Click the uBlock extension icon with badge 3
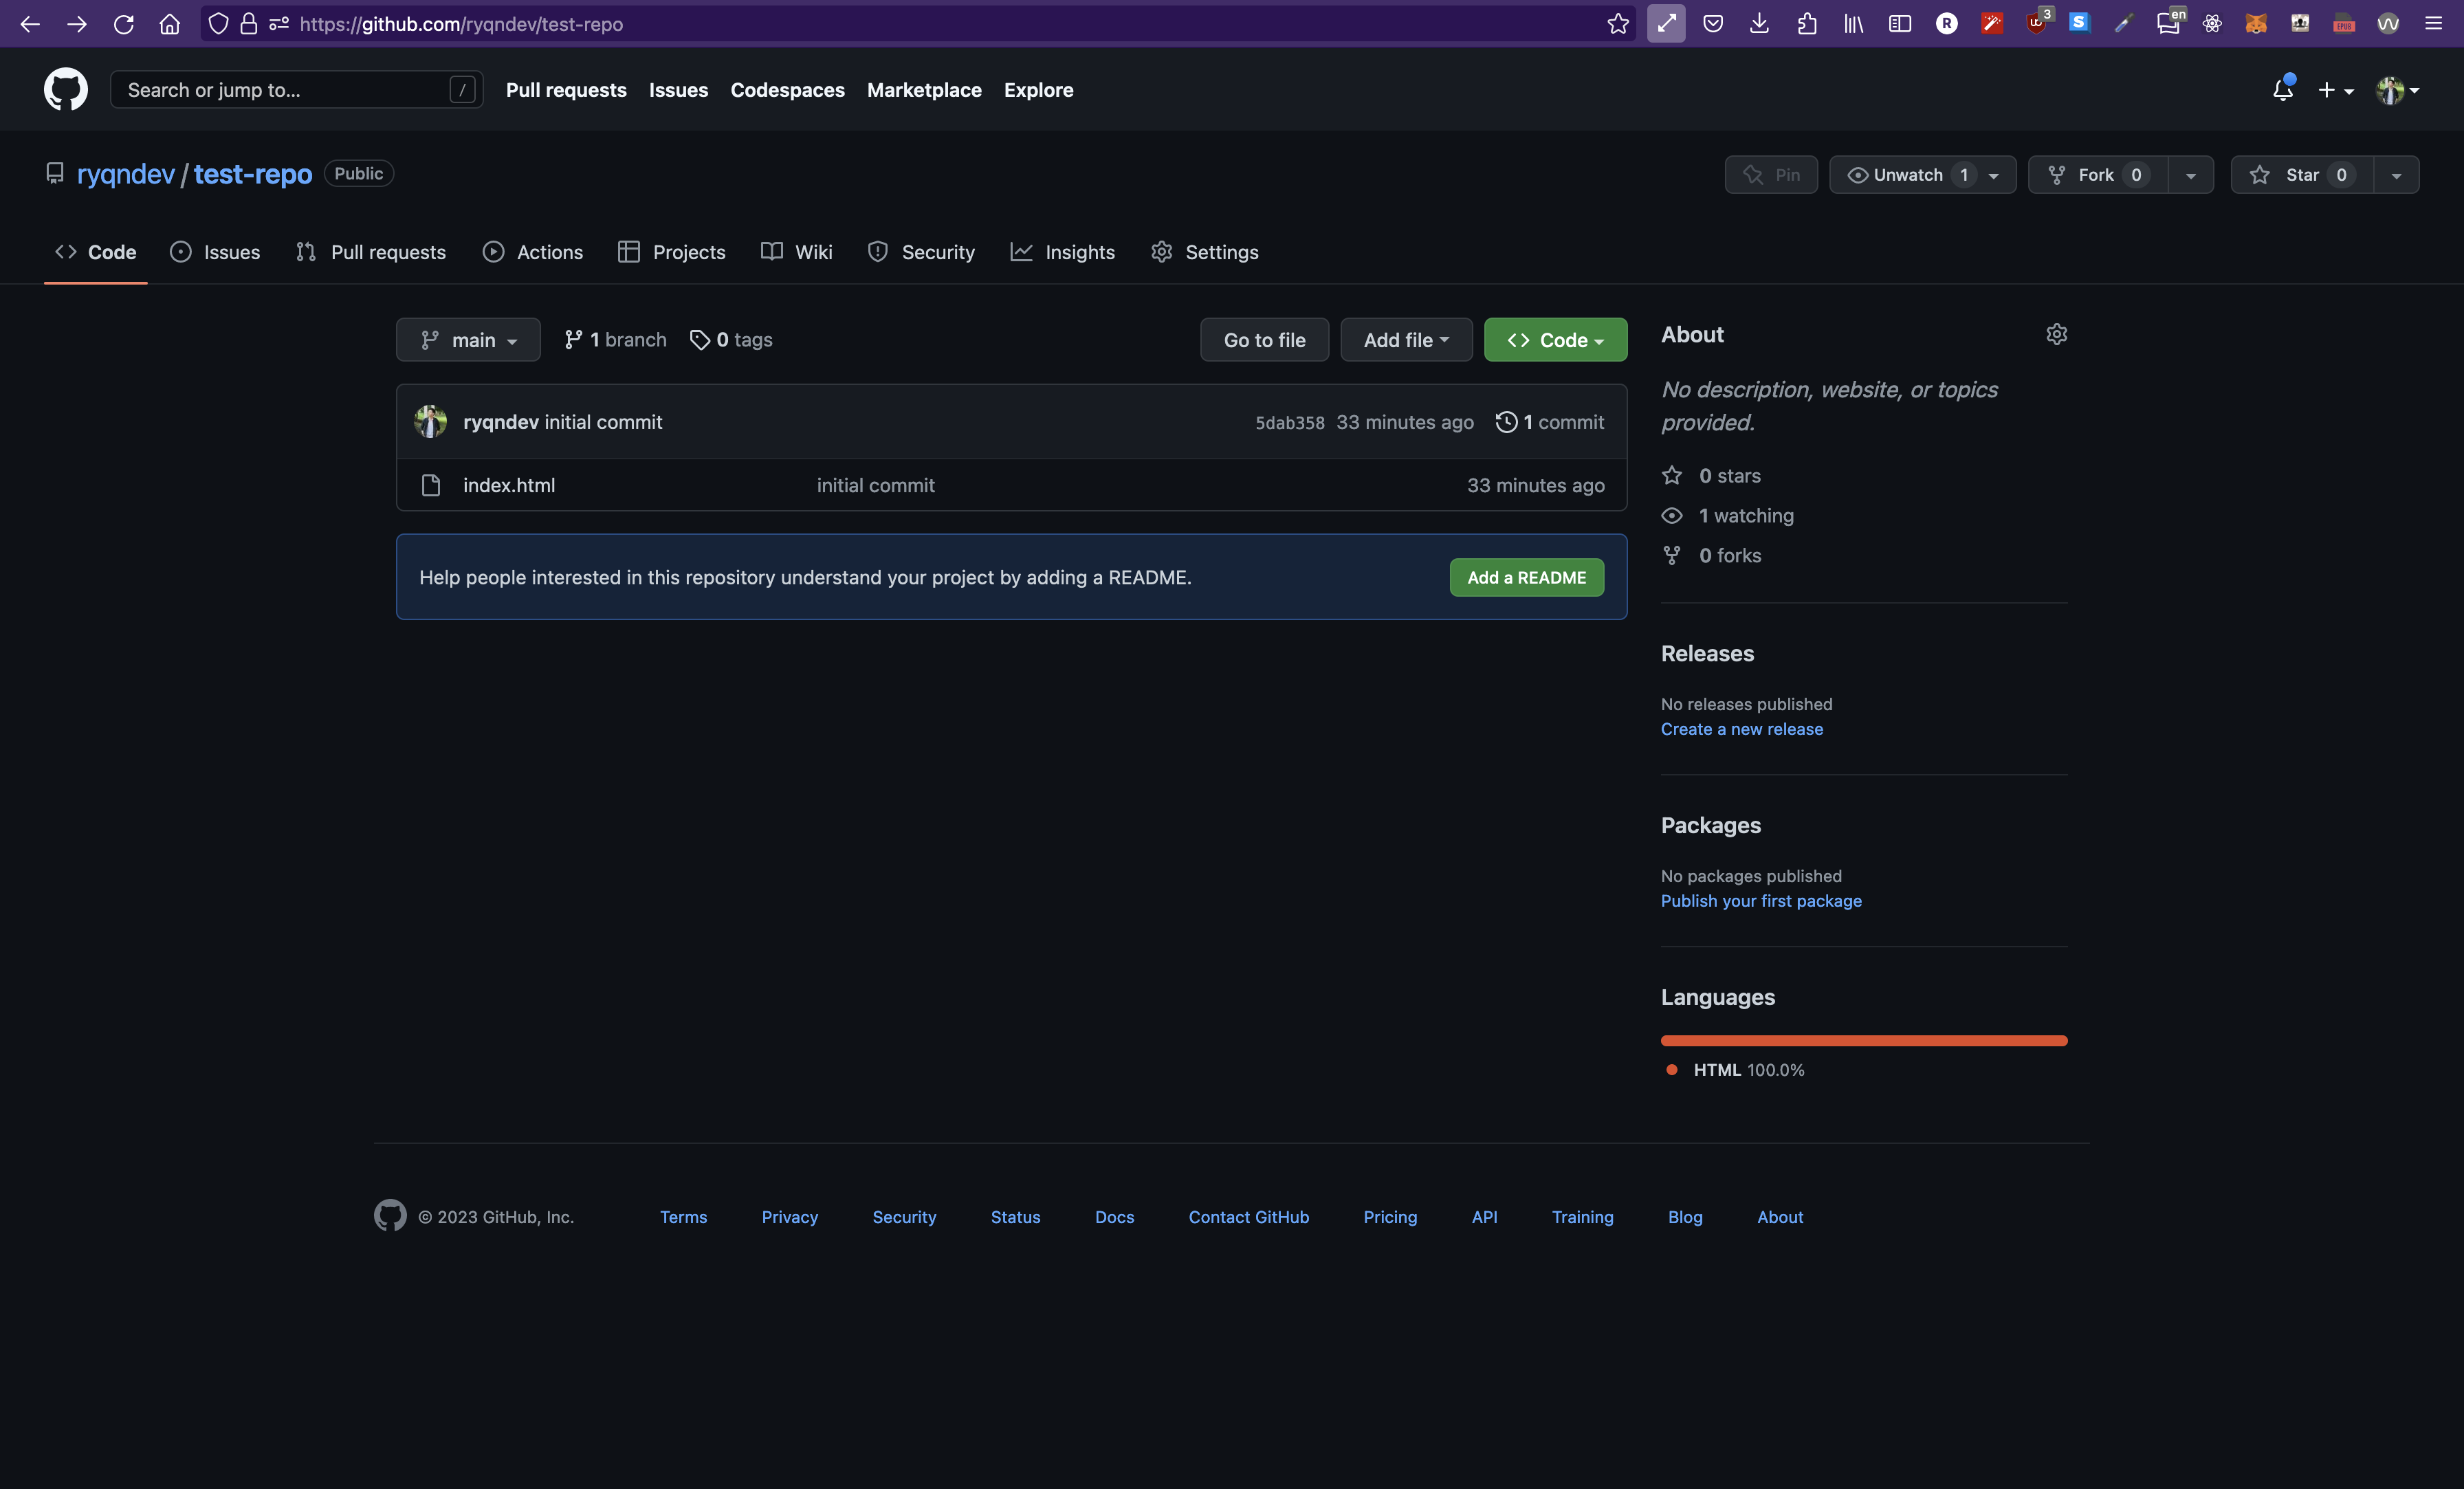Viewport: 2464px width, 1489px height. [2037, 22]
